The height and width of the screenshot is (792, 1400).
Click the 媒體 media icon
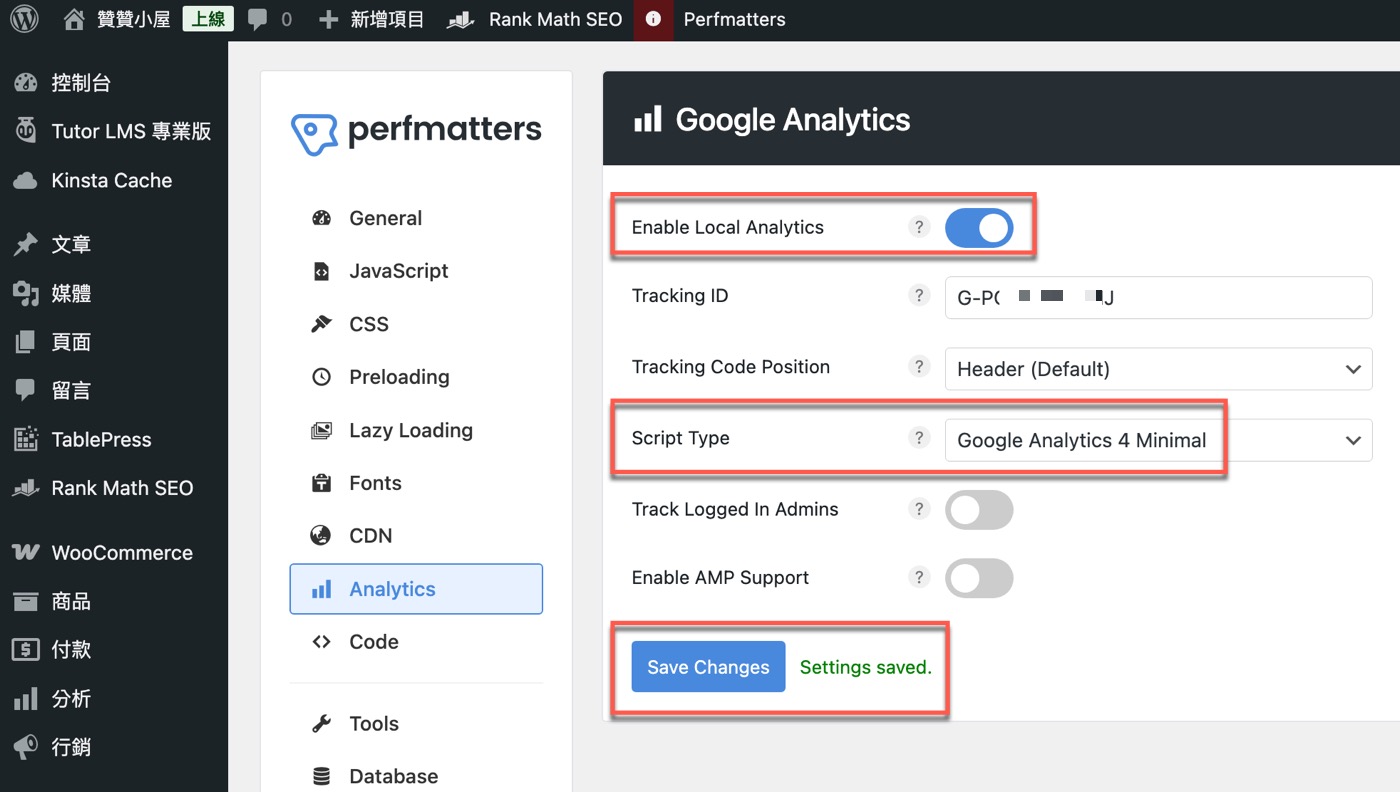click(x=26, y=293)
